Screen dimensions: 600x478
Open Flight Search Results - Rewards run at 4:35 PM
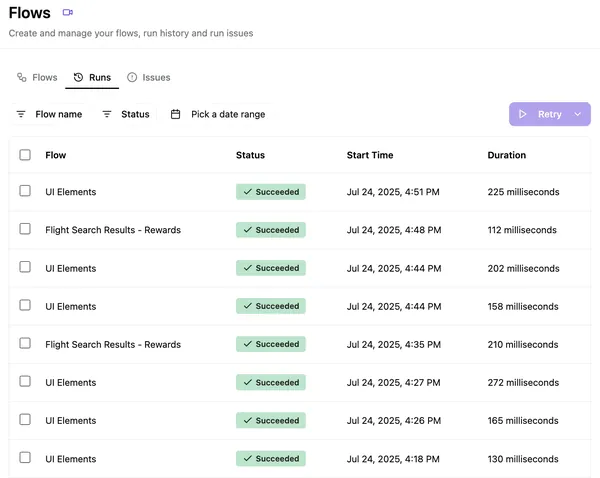pos(113,344)
